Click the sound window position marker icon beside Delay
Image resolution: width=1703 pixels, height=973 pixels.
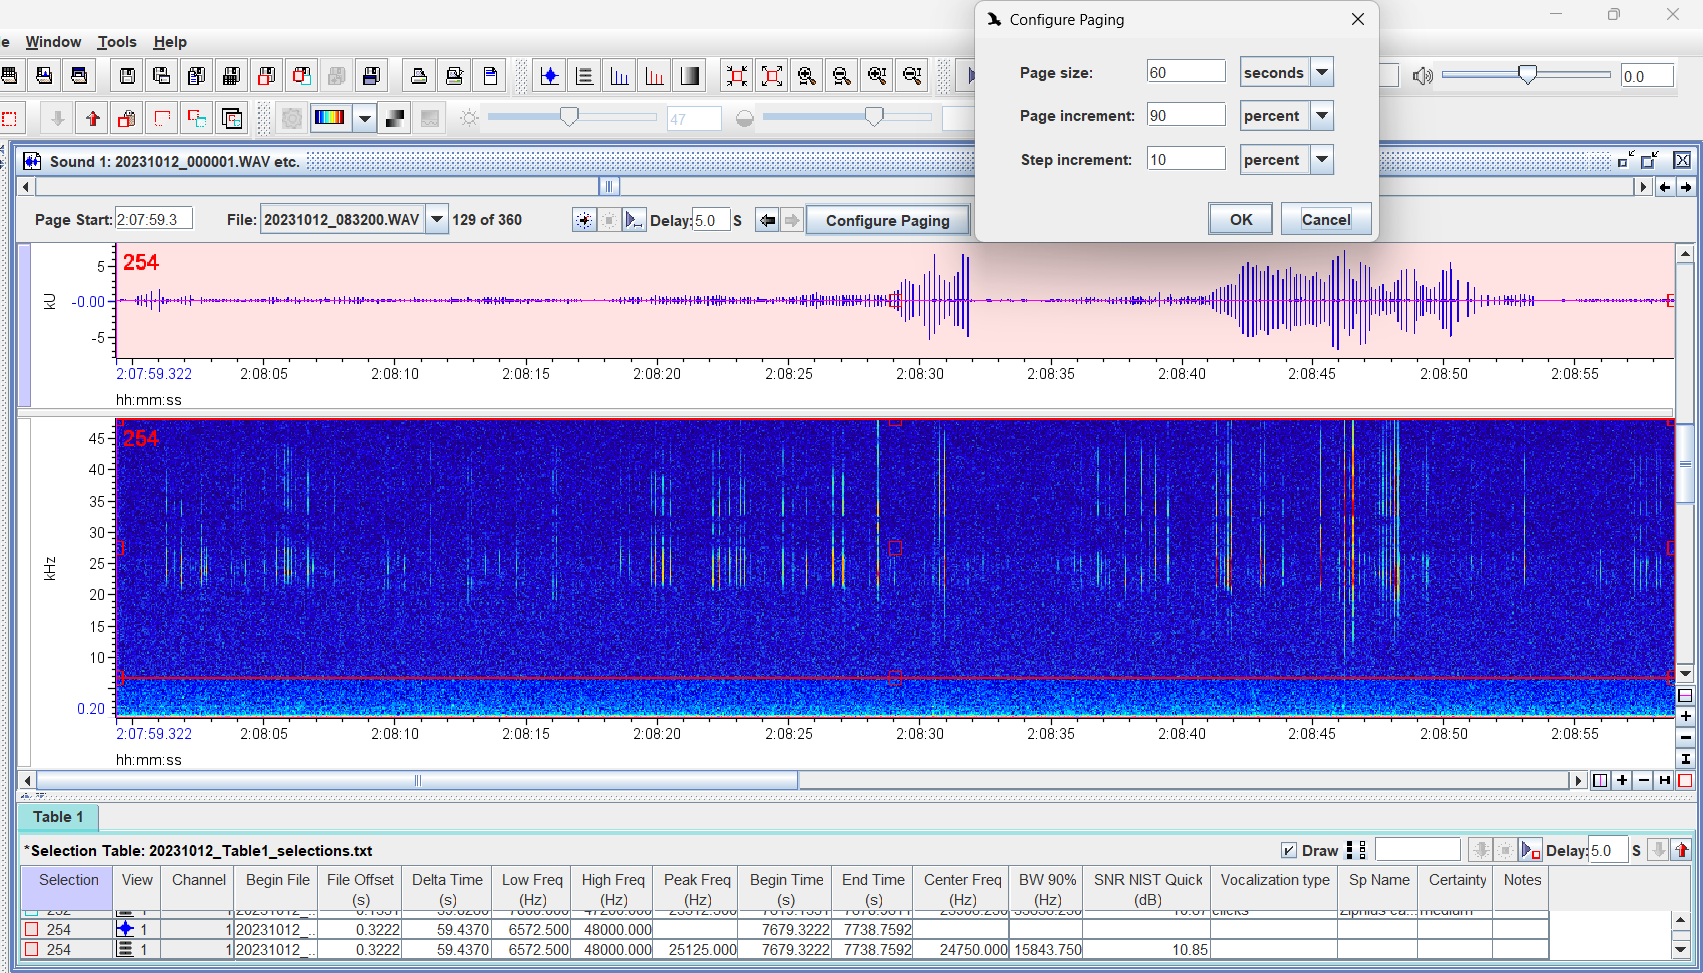coord(584,220)
